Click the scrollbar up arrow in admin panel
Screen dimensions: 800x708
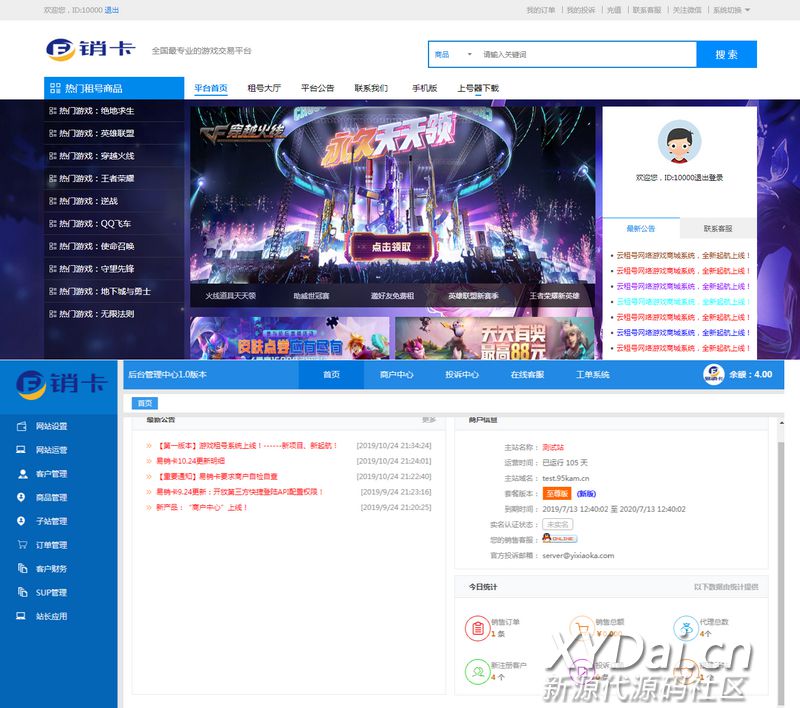point(781,423)
